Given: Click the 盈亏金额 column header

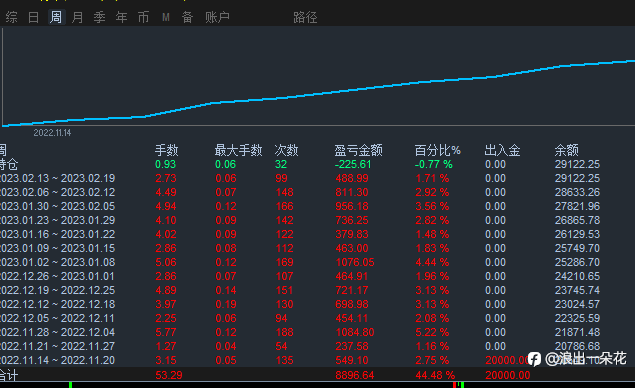Looking at the screenshot, I should coord(358,150).
